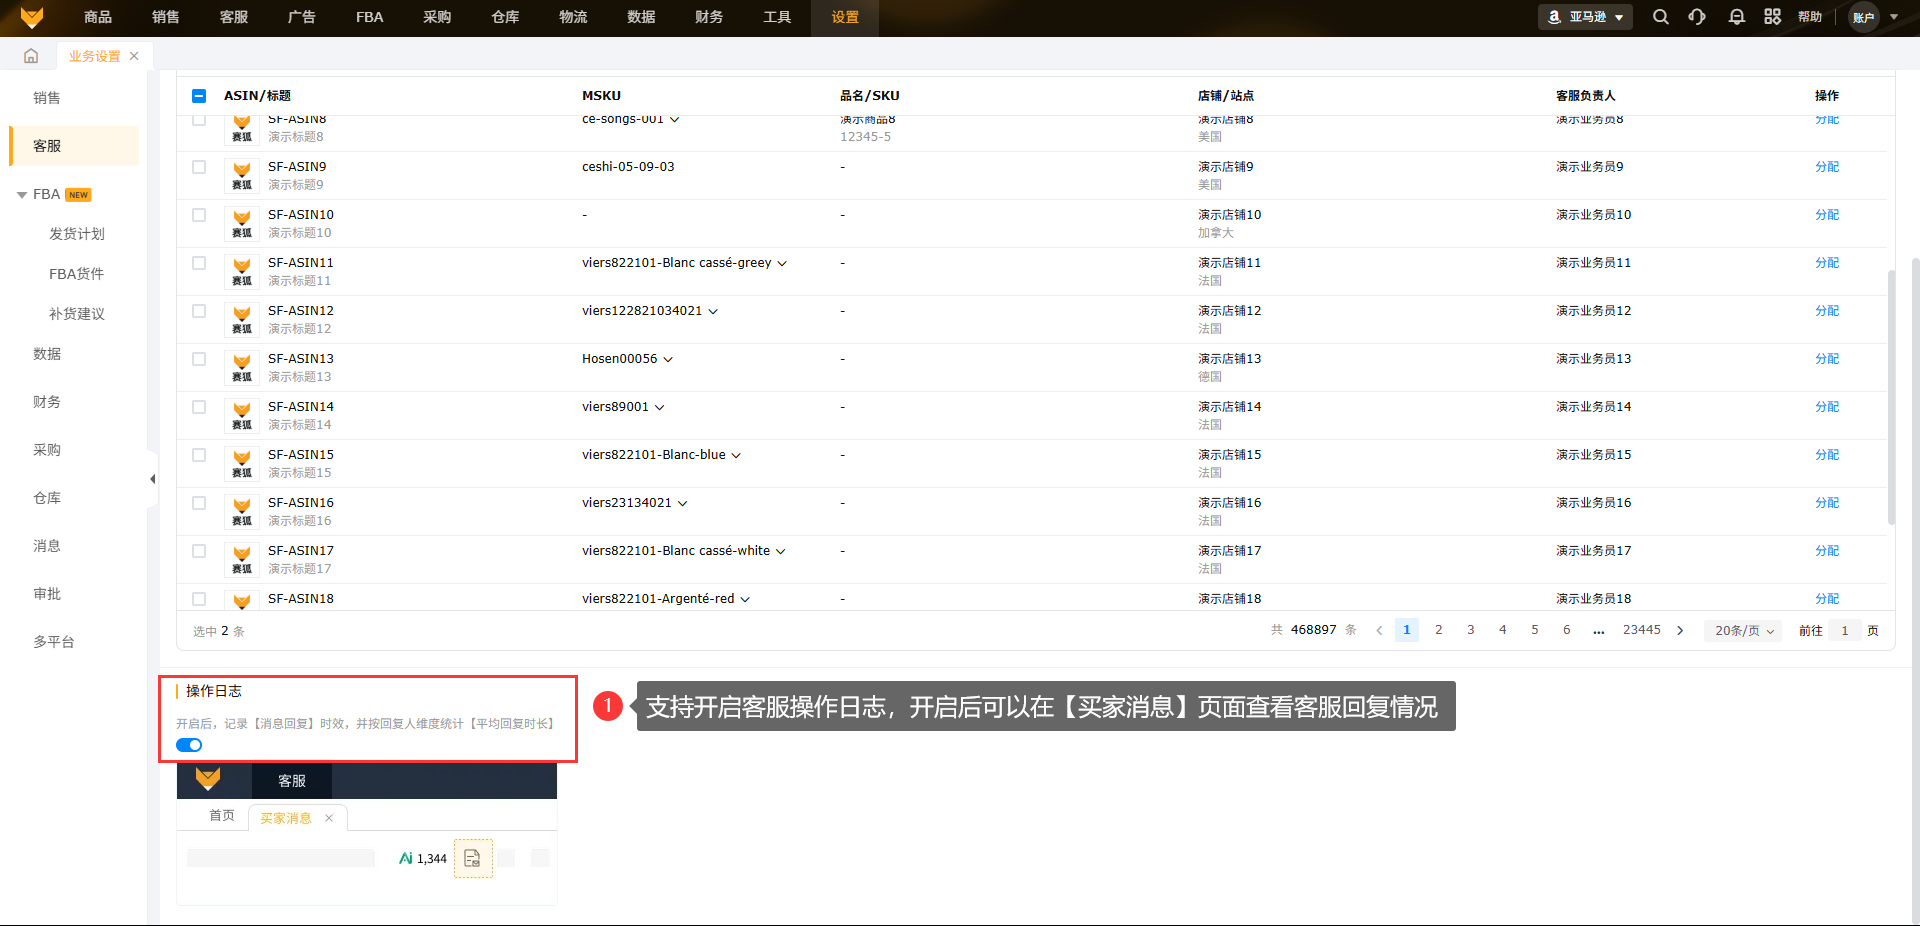Image resolution: width=1920 pixels, height=926 pixels.
Task: Expand MSKU viers89001 dropdown
Action: pyautogui.click(x=659, y=408)
